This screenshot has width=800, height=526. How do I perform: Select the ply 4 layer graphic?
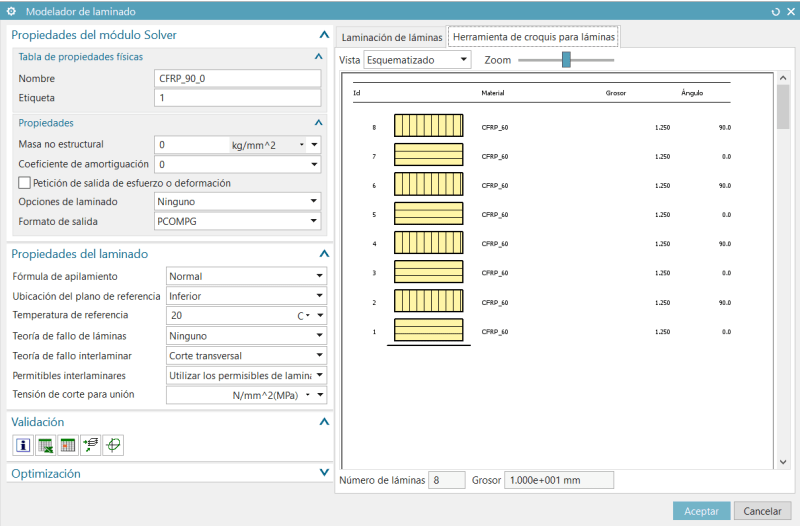429,242
